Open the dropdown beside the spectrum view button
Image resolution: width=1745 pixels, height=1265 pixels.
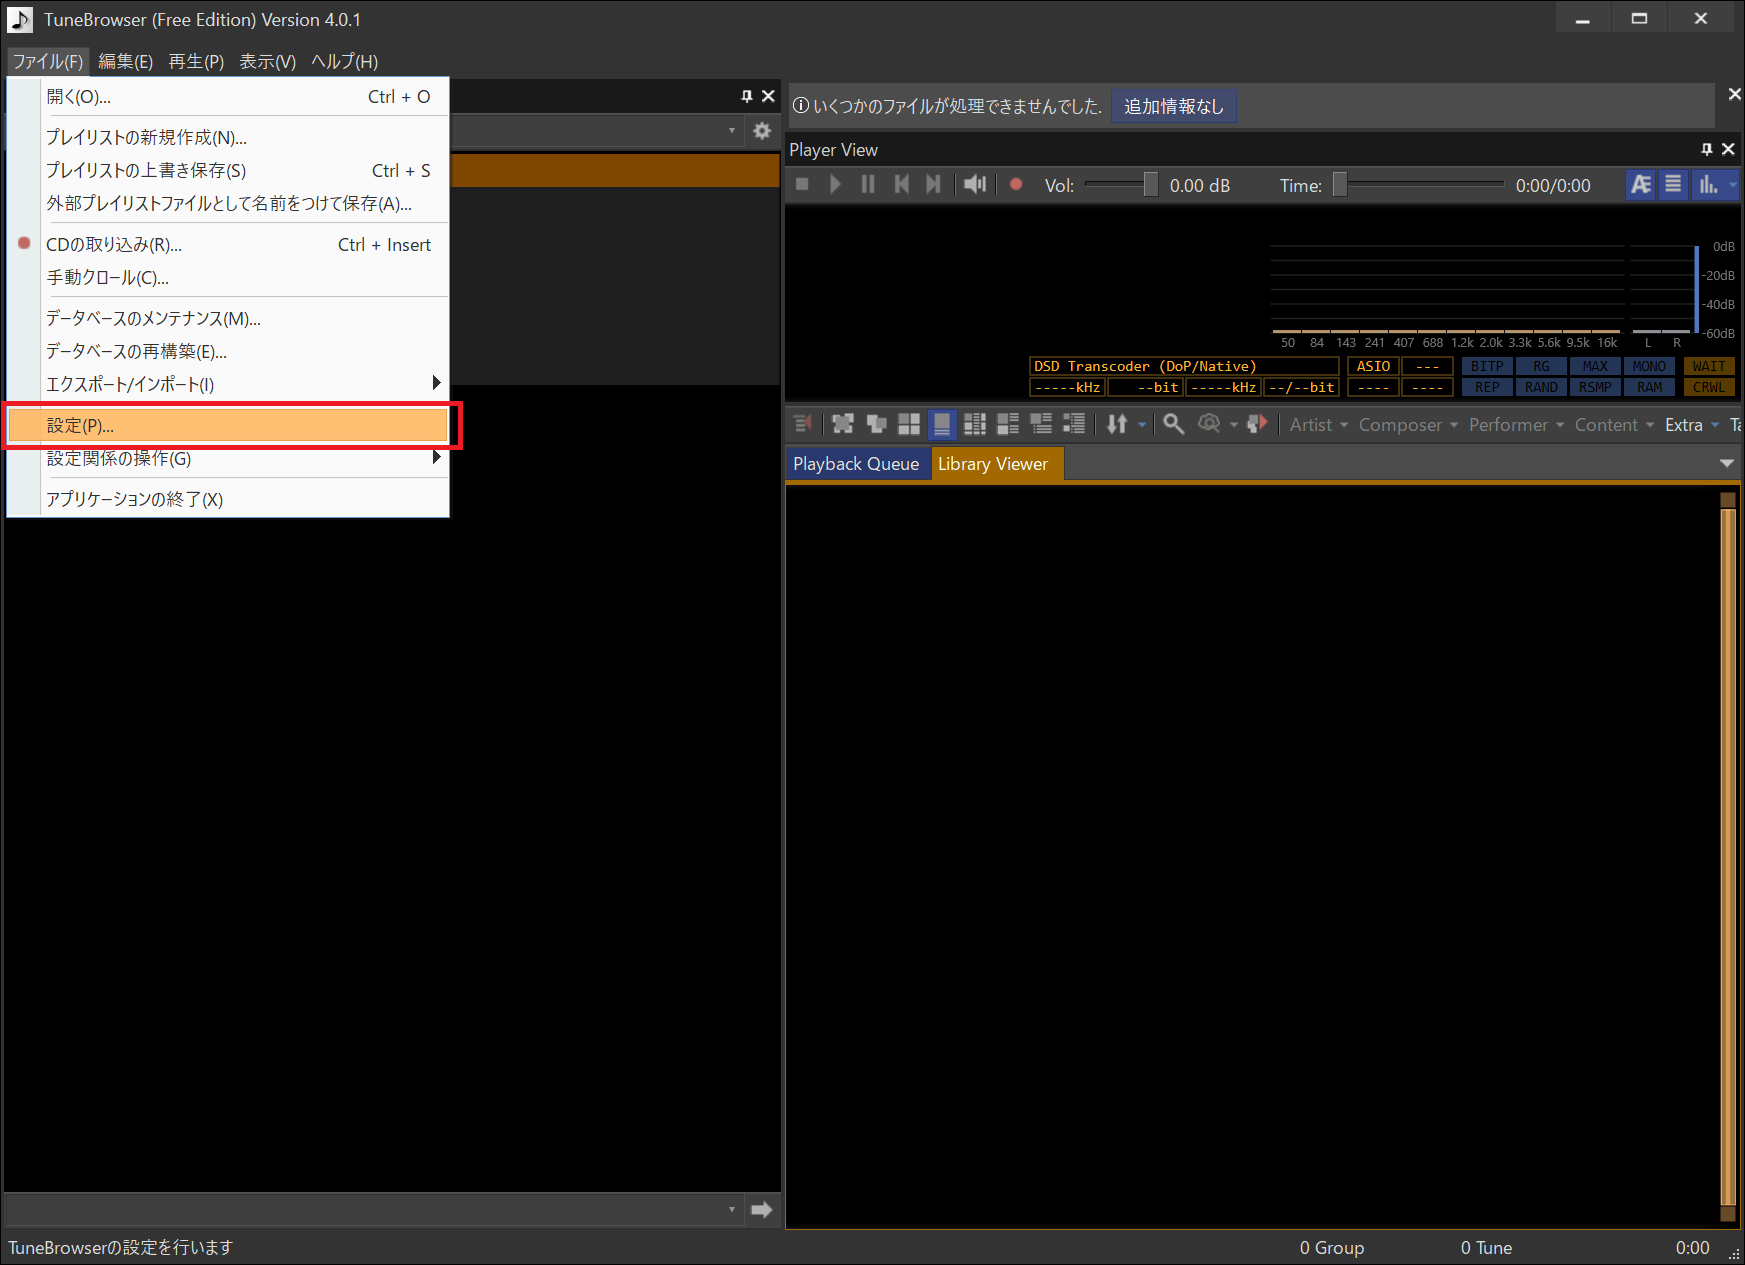pos(1732,184)
